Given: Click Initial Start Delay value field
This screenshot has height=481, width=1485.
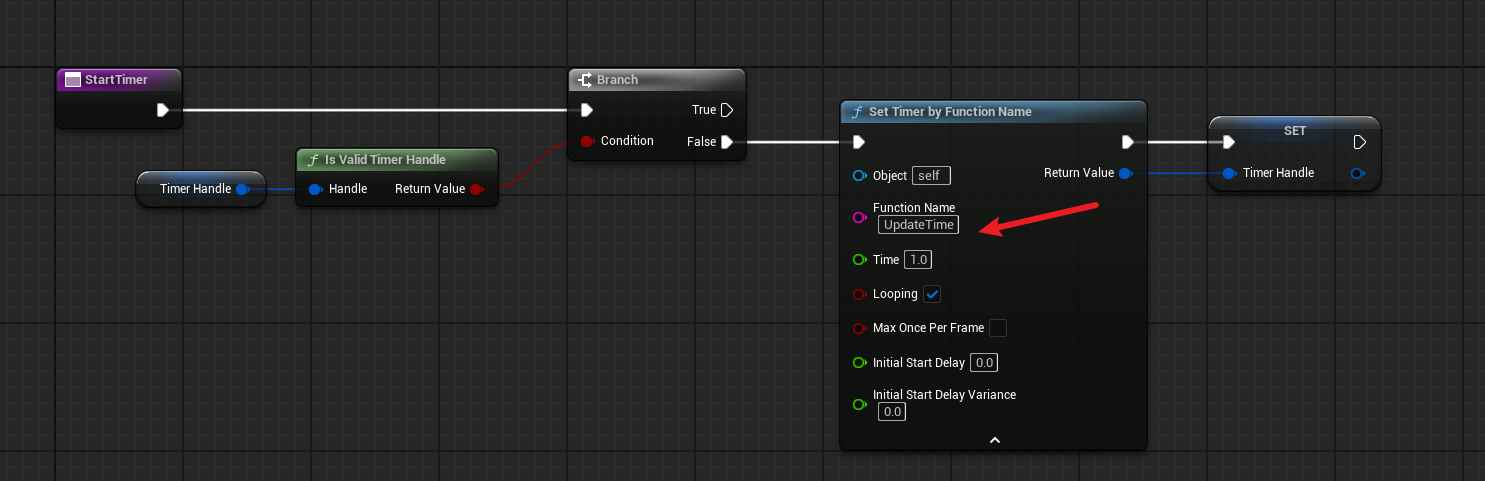Looking at the screenshot, I should pyautogui.click(x=984, y=363).
